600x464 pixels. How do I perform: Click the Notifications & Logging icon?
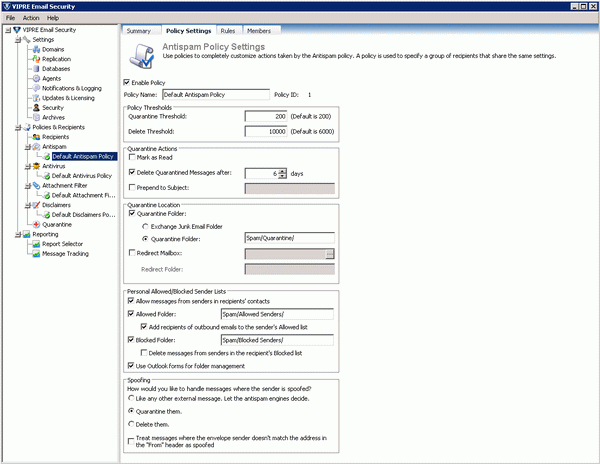pos(36,88)
